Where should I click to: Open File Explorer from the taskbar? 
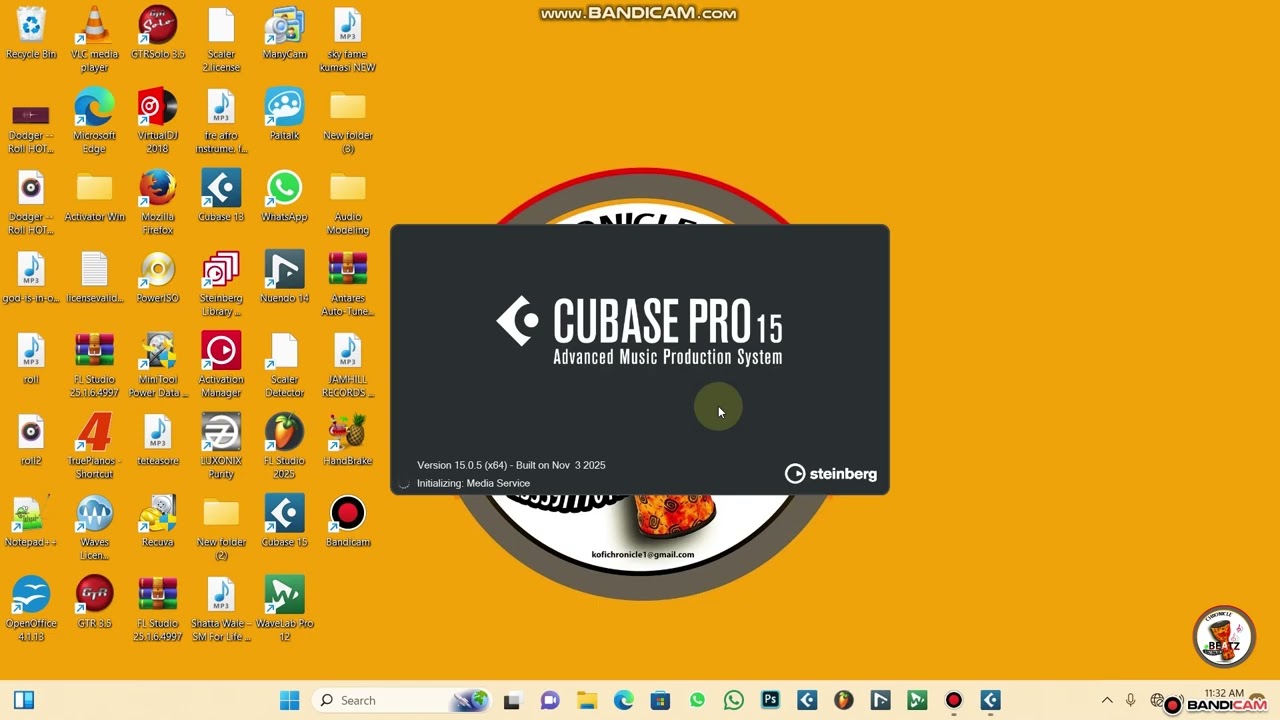[x=586, y=700]
